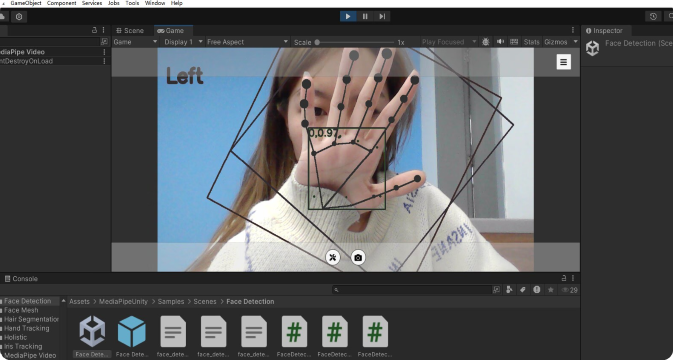Select the Hand Tracking folder
This screenshot has height=360, width=673.
[x=27, y=328]
